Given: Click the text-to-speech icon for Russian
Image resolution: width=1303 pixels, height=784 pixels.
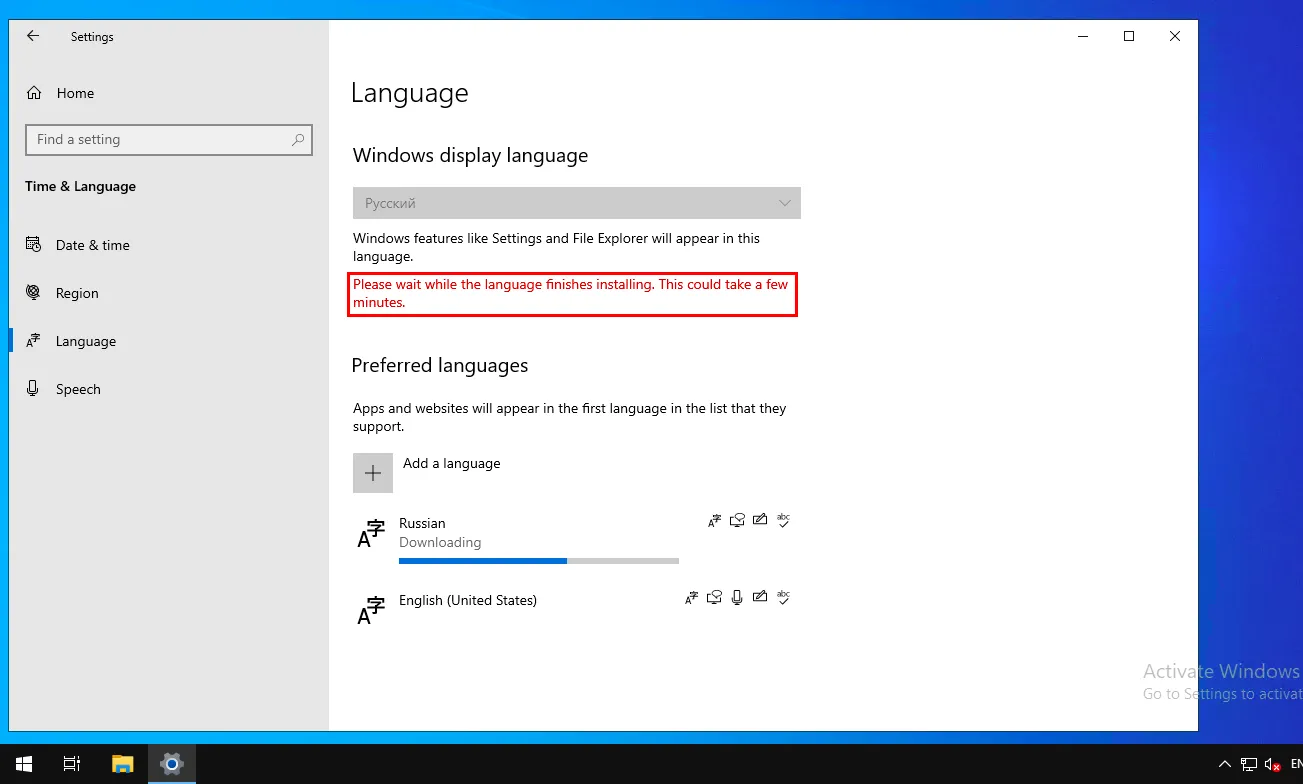Looking at the screenshot, I should (737, 520).
